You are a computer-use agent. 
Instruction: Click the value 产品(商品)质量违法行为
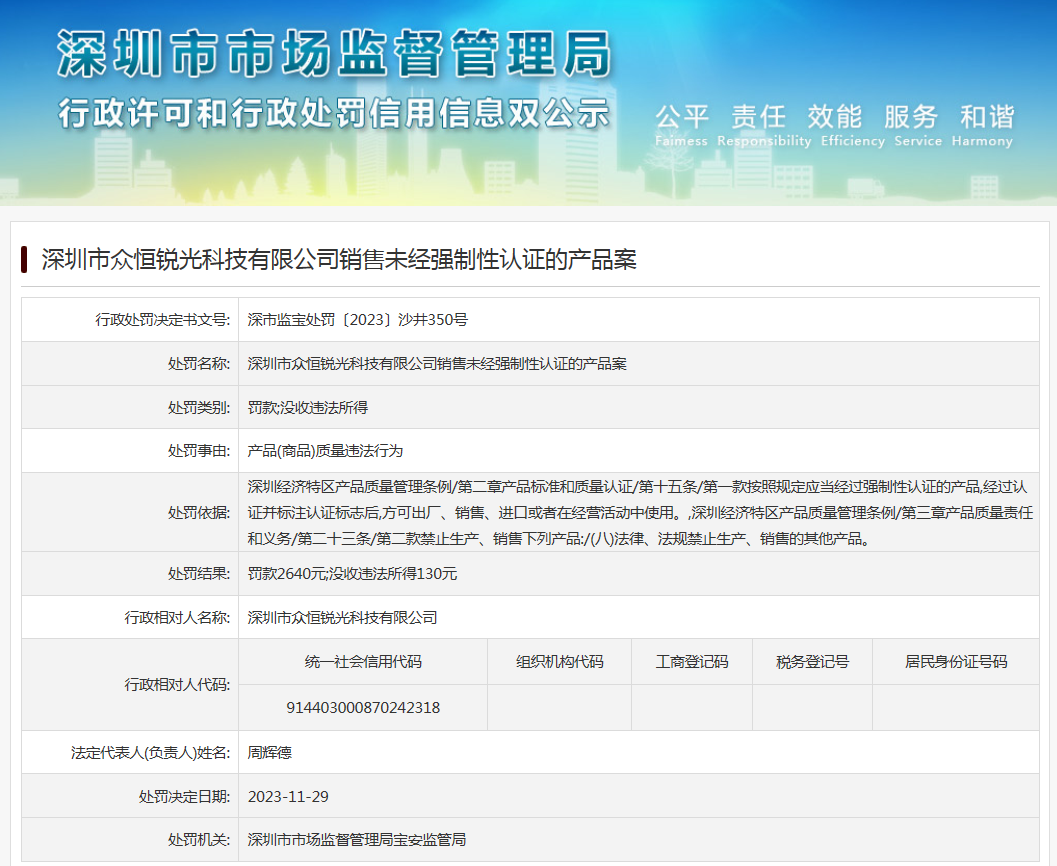(x=325, y=451)
